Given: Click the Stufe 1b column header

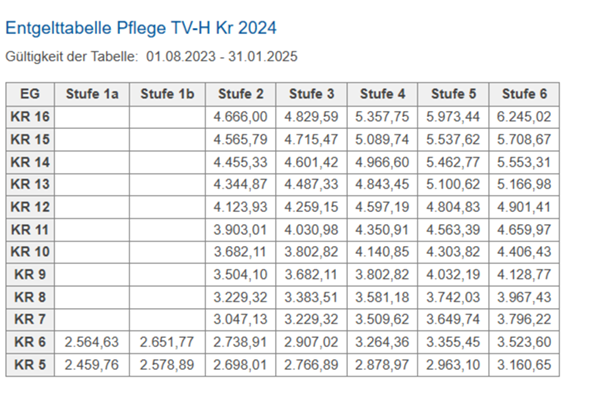Looking at the screenshot, I should click(167, 94).
